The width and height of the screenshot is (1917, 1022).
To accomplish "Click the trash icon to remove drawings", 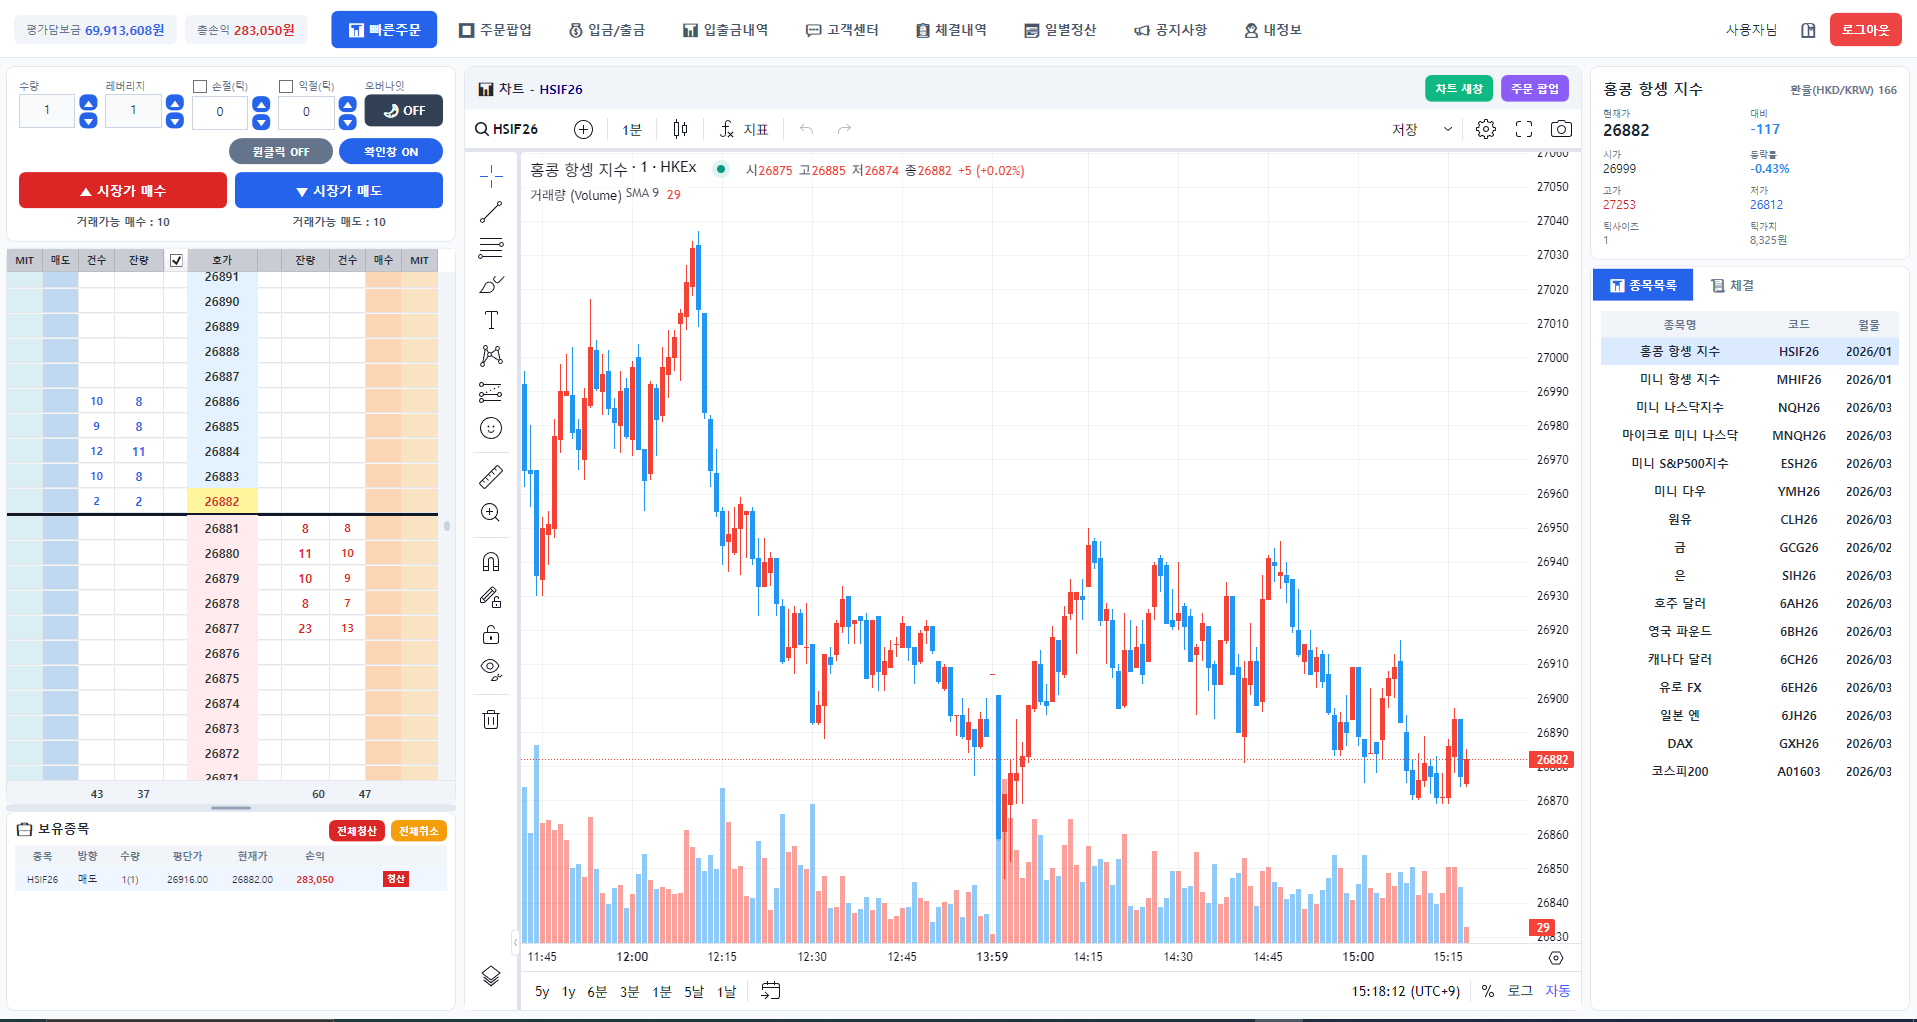I will click(x=491, y=720).
